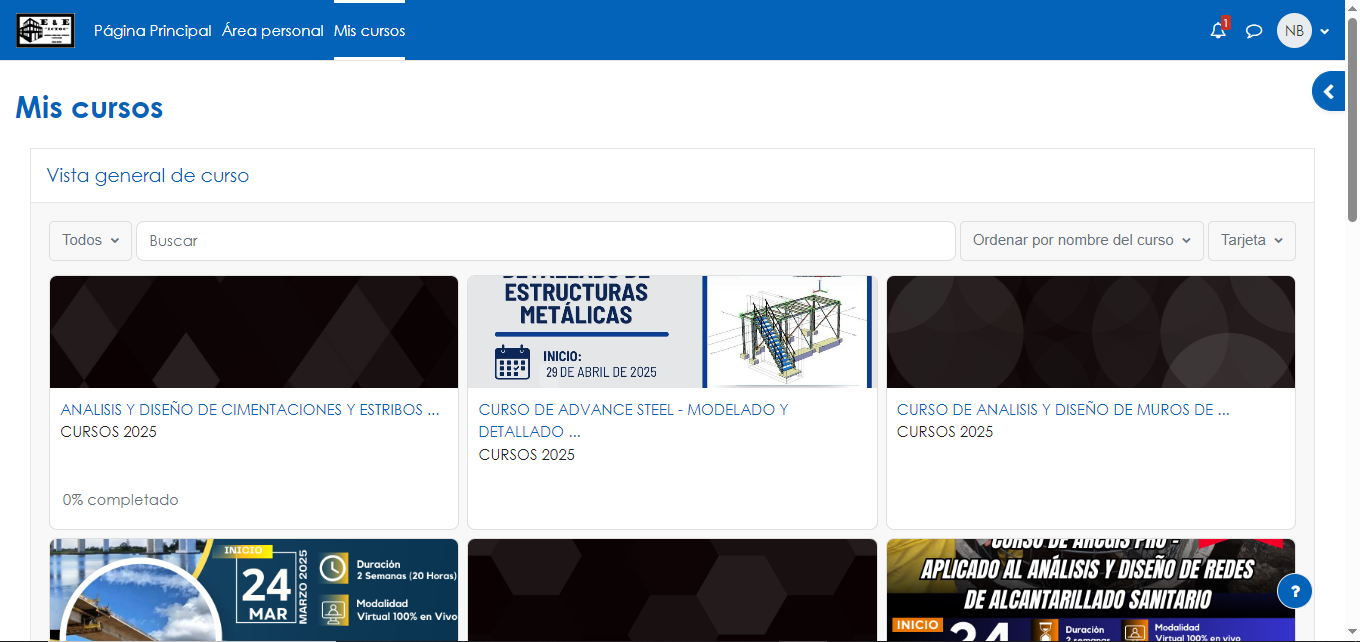The height and width of the screenshot is (642, 1360).
Task: Click the Alcantarillado Sanitario course banner
Action: pyautogui.click(x=1091, y=590)
